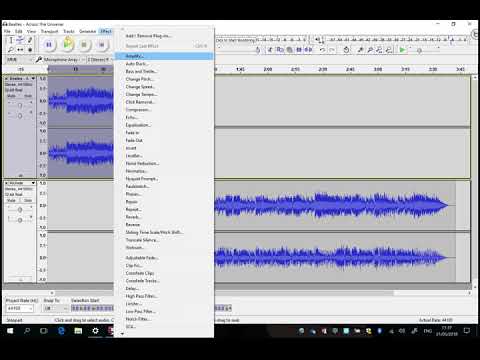Toggle Solo on the first track
Image resolution: width=480 pixels, height=360 pixels.
click(28, 96)
